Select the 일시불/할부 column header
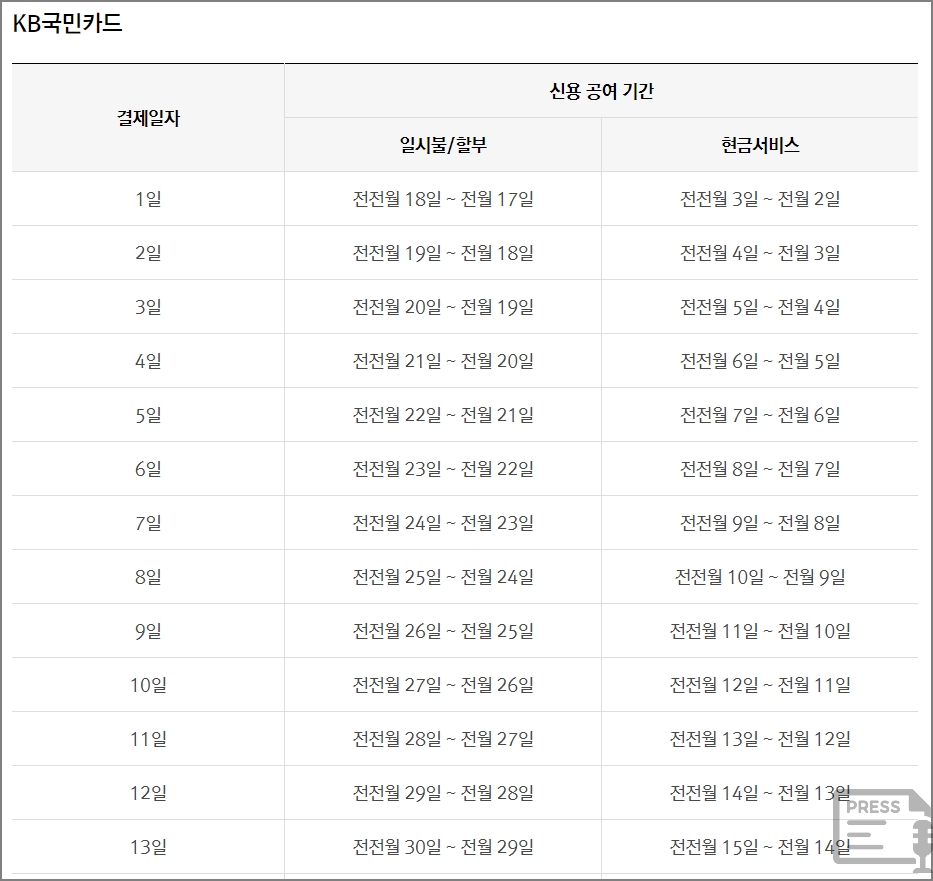Screen dimensions: 933x881 click(443, 145)
